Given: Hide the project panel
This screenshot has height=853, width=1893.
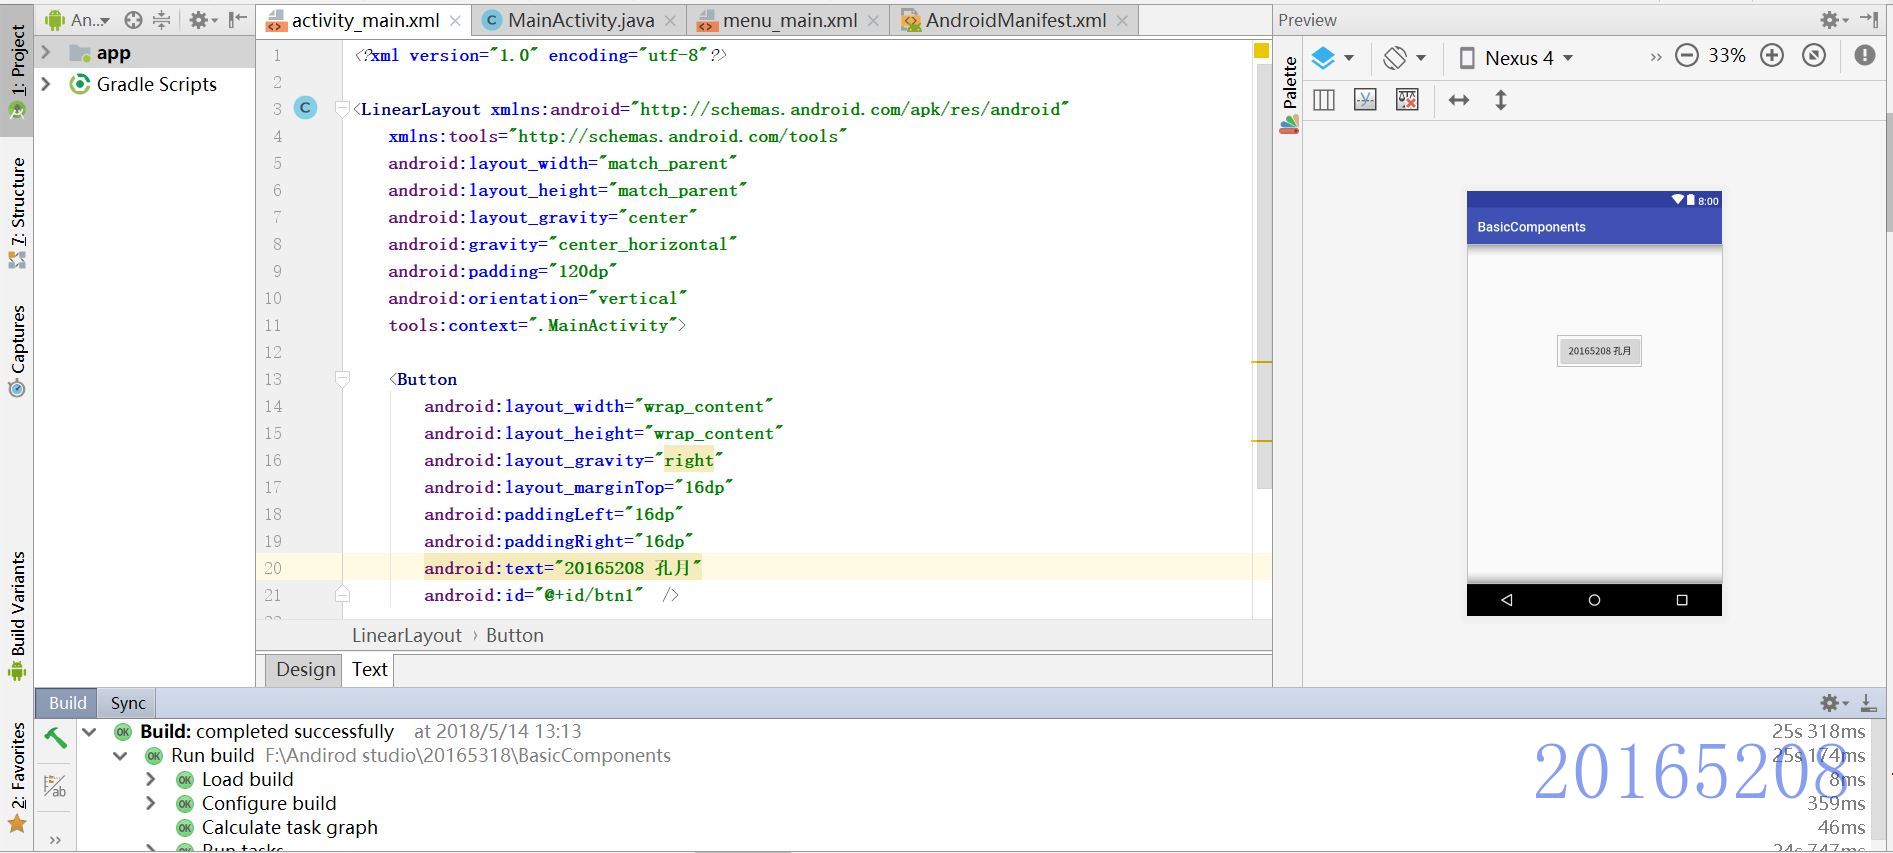Looking at the screenshot, I should coord(237,20).
